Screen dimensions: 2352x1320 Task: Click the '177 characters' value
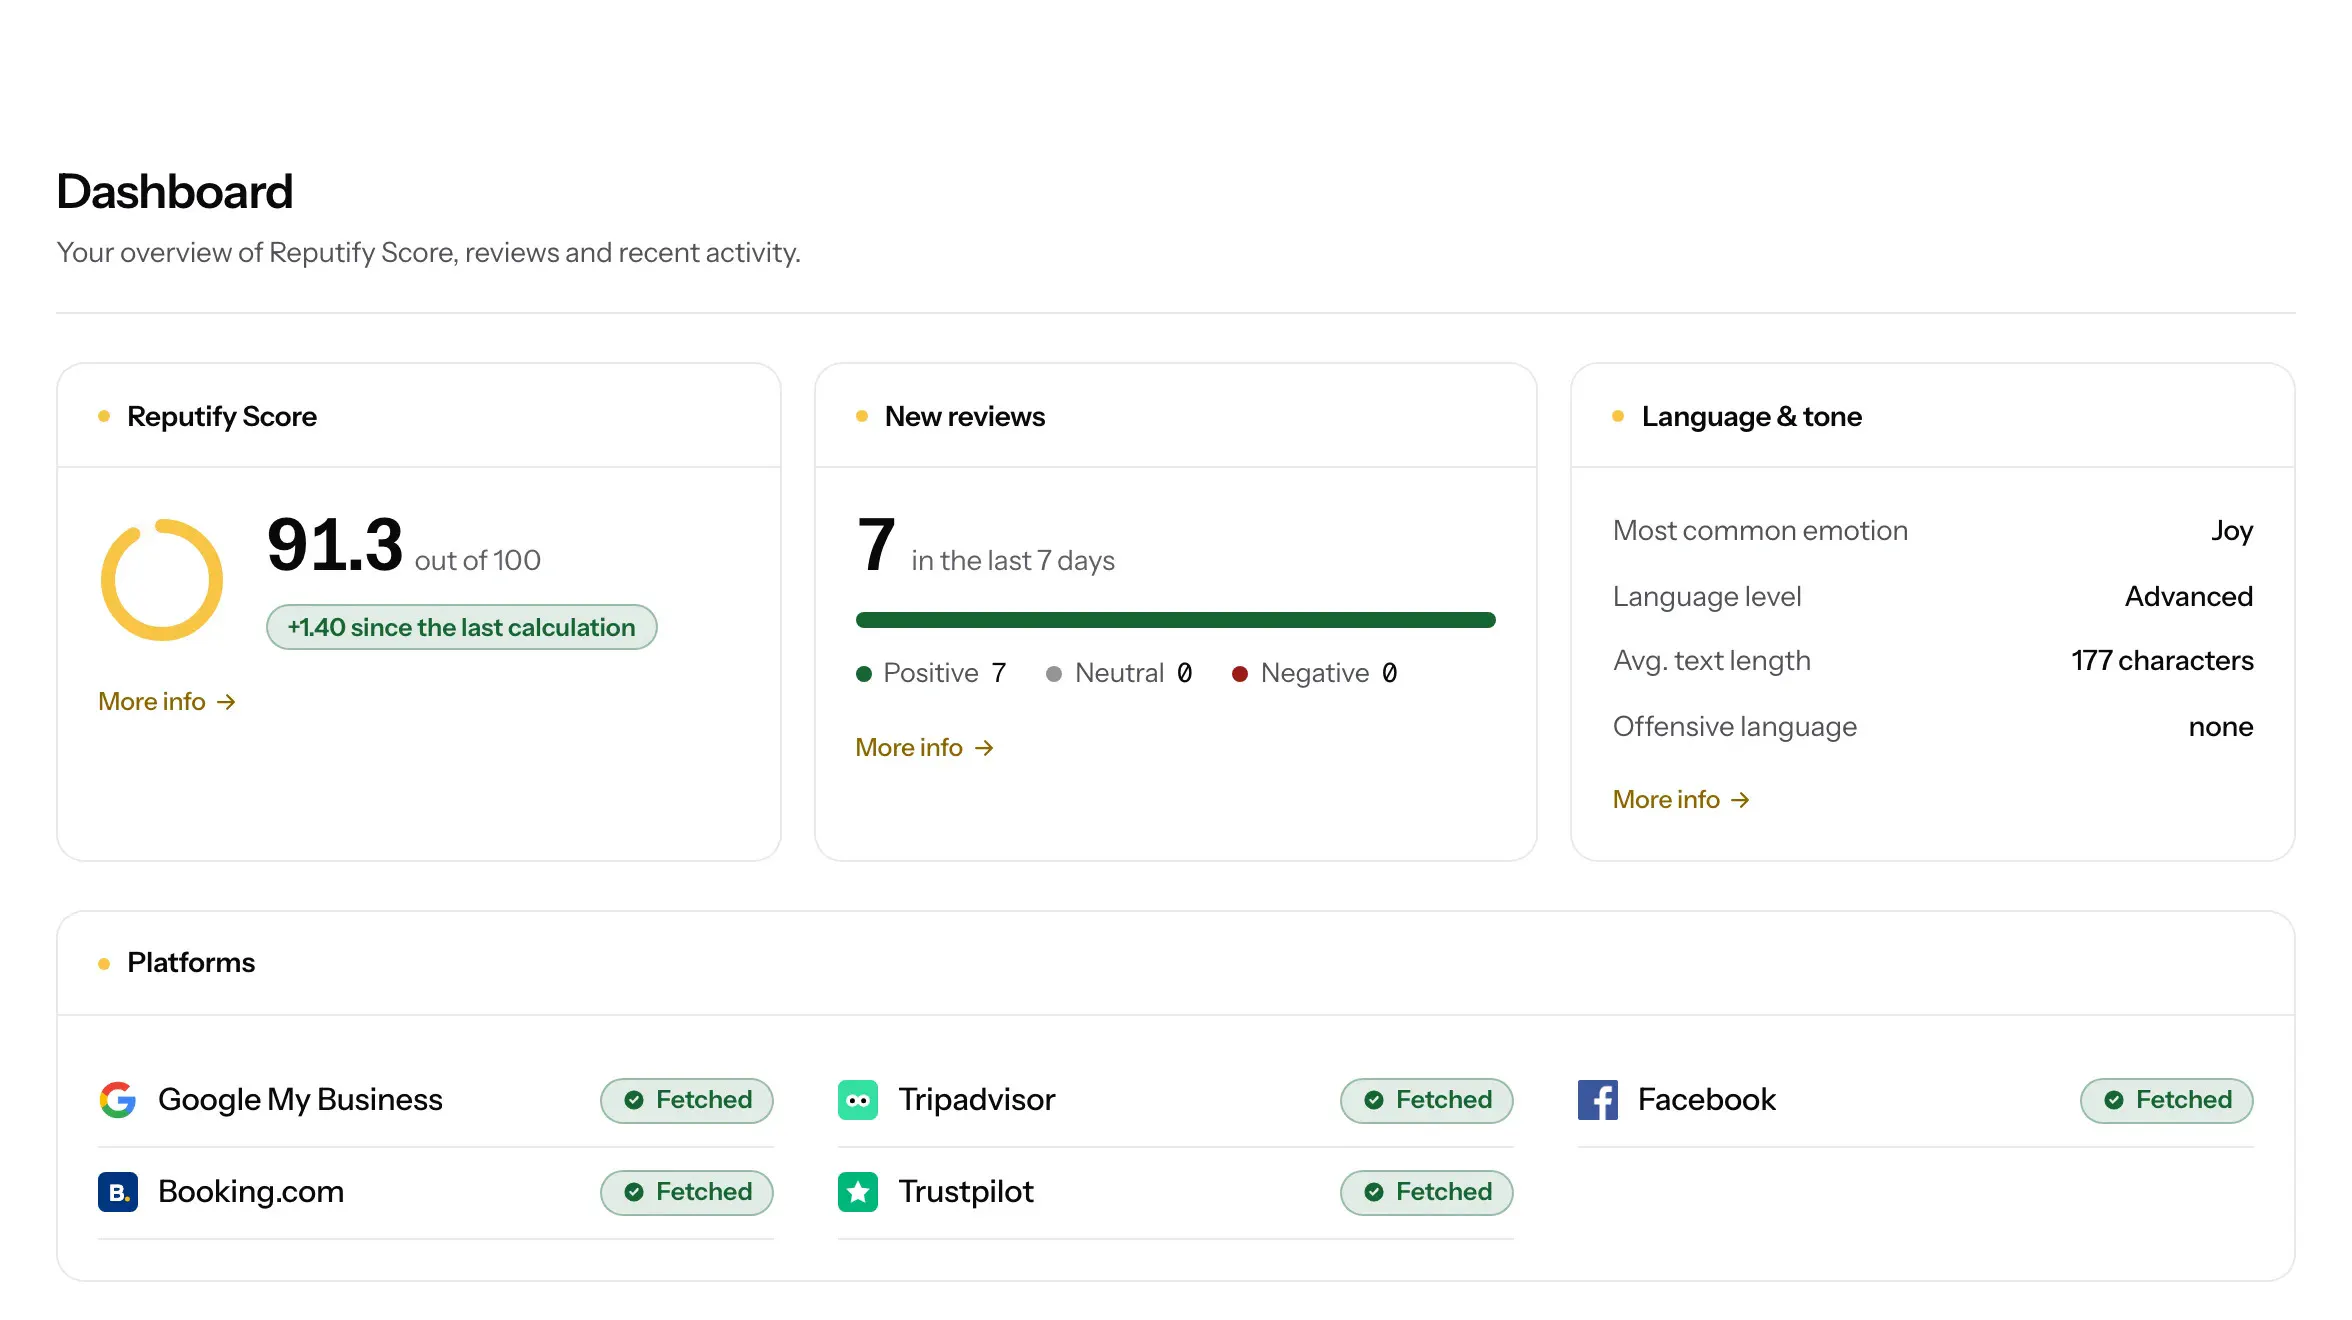pos(2162,661)
